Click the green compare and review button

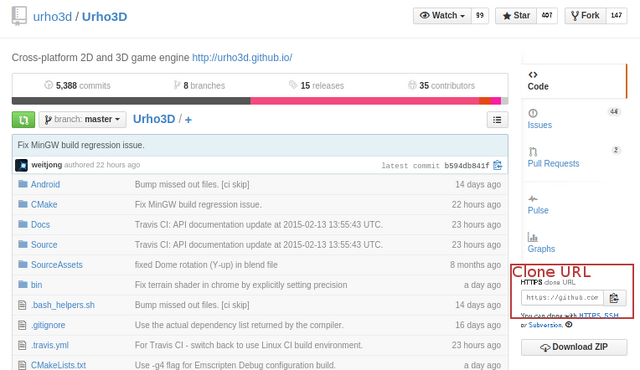pos(23,120)
